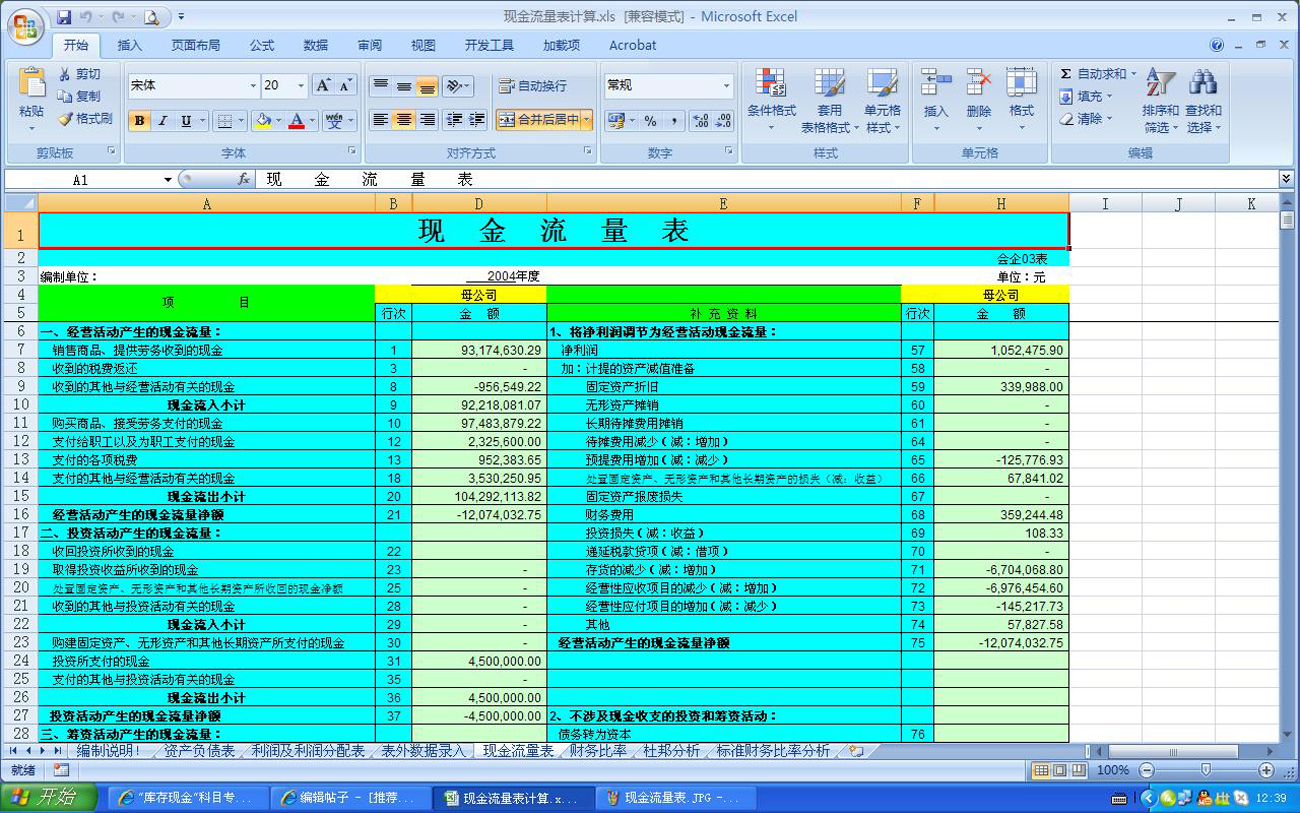Open number format 常规 dropdown
Image resolution: width=1300 pixels, height=813 pixels.
tap(727, 86)
